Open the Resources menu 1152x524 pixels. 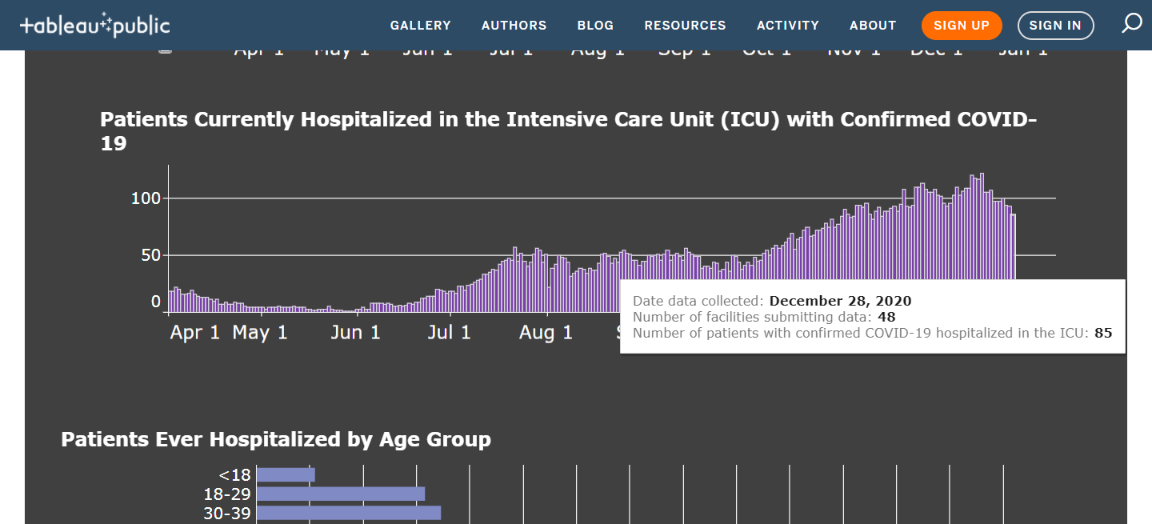tap(685, 26)
